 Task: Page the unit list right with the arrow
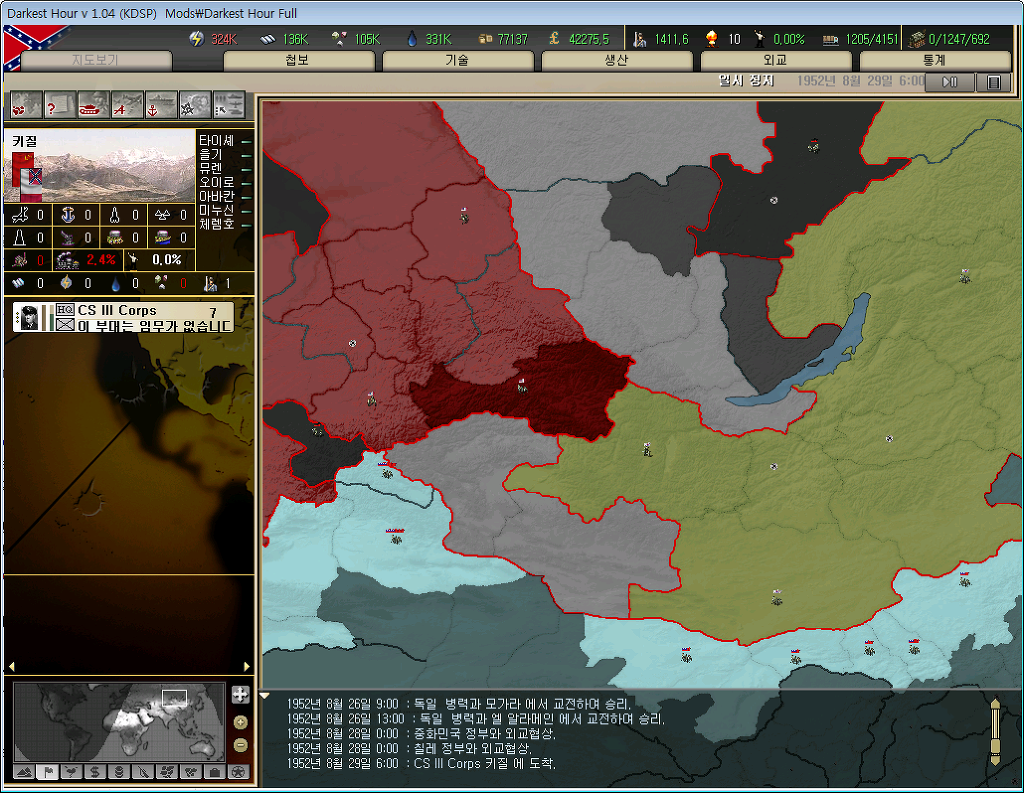pyautogui.click(x=246, y=666)
